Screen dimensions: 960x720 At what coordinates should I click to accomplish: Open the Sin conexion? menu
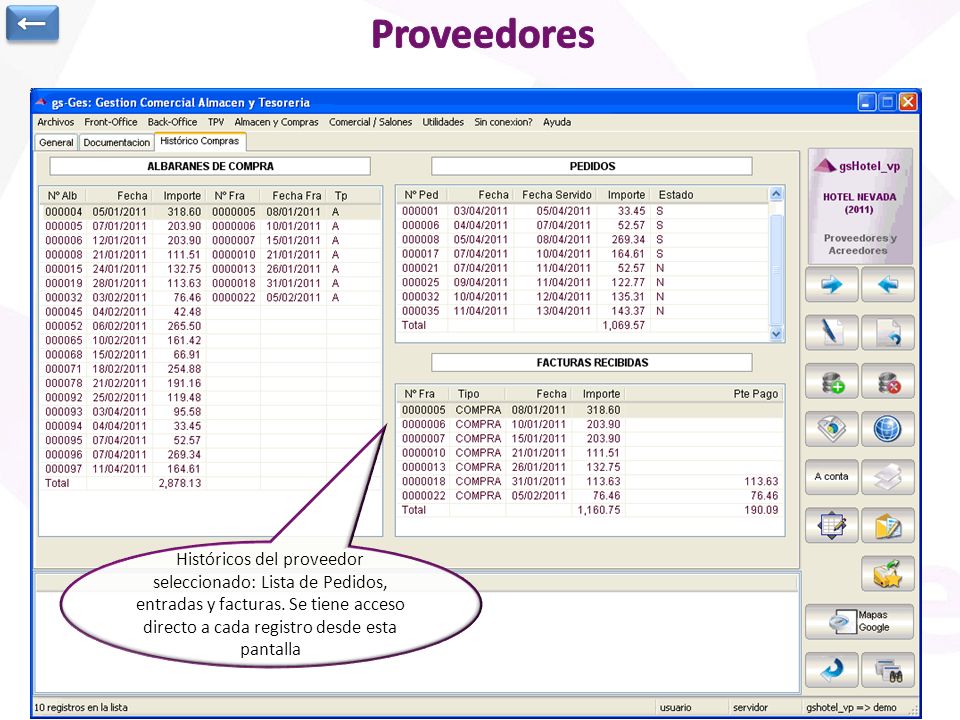[x=503, y=122]
